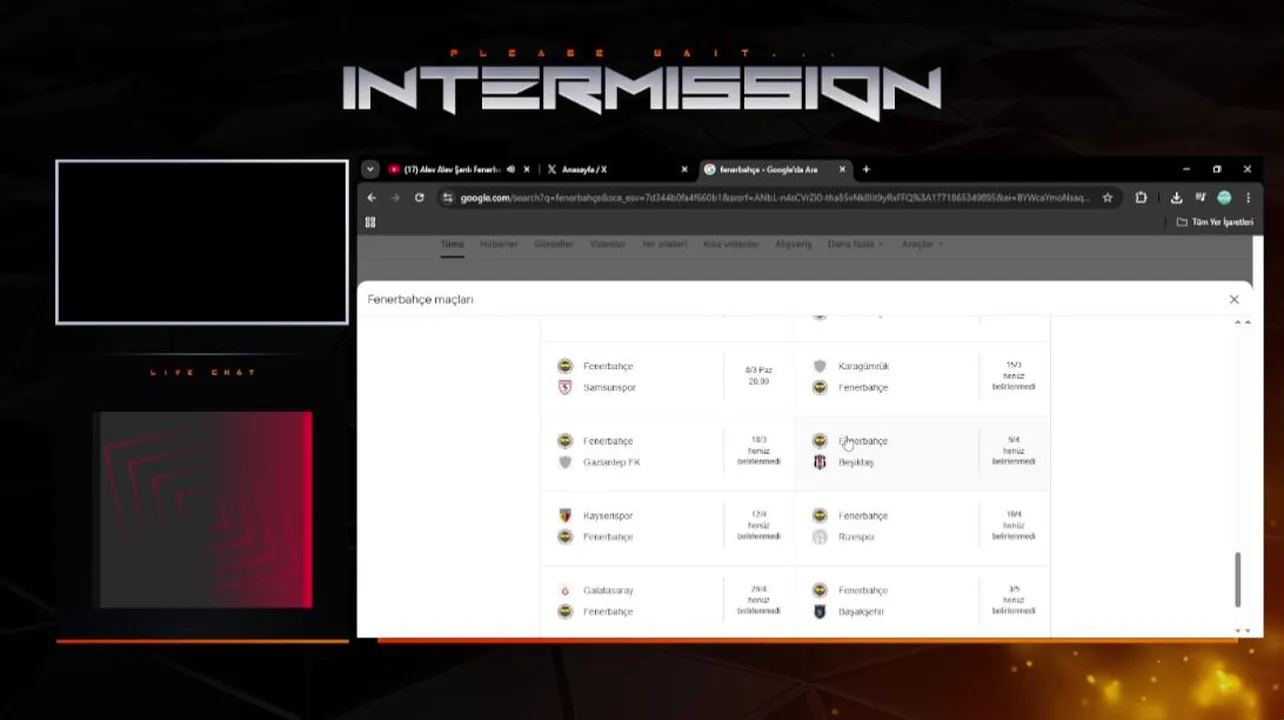Click the Beşiktaş team name
The width and height of the screenshot is (1284, 720).
tap(856, 462)
